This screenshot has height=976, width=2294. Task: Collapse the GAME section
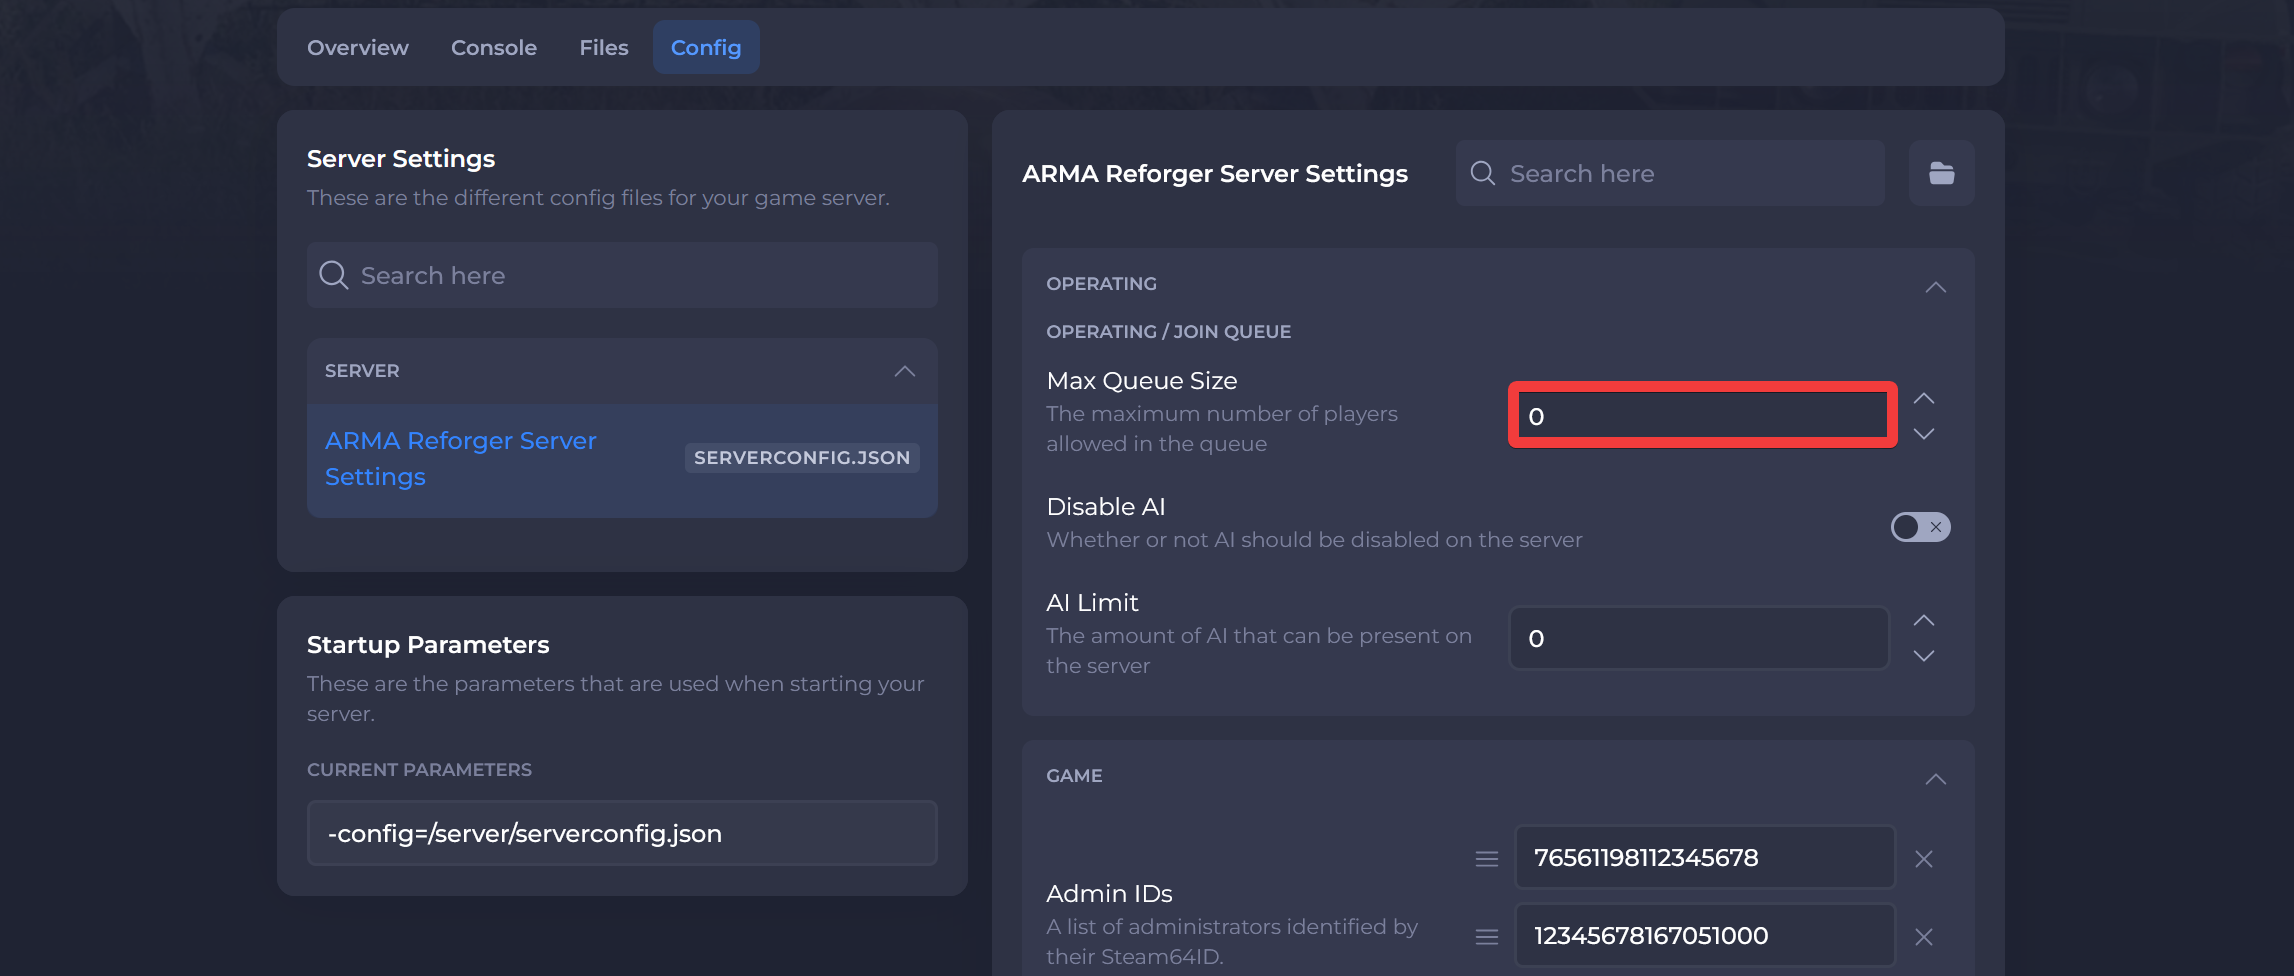pyautogui.click(x=1935, y=779)
